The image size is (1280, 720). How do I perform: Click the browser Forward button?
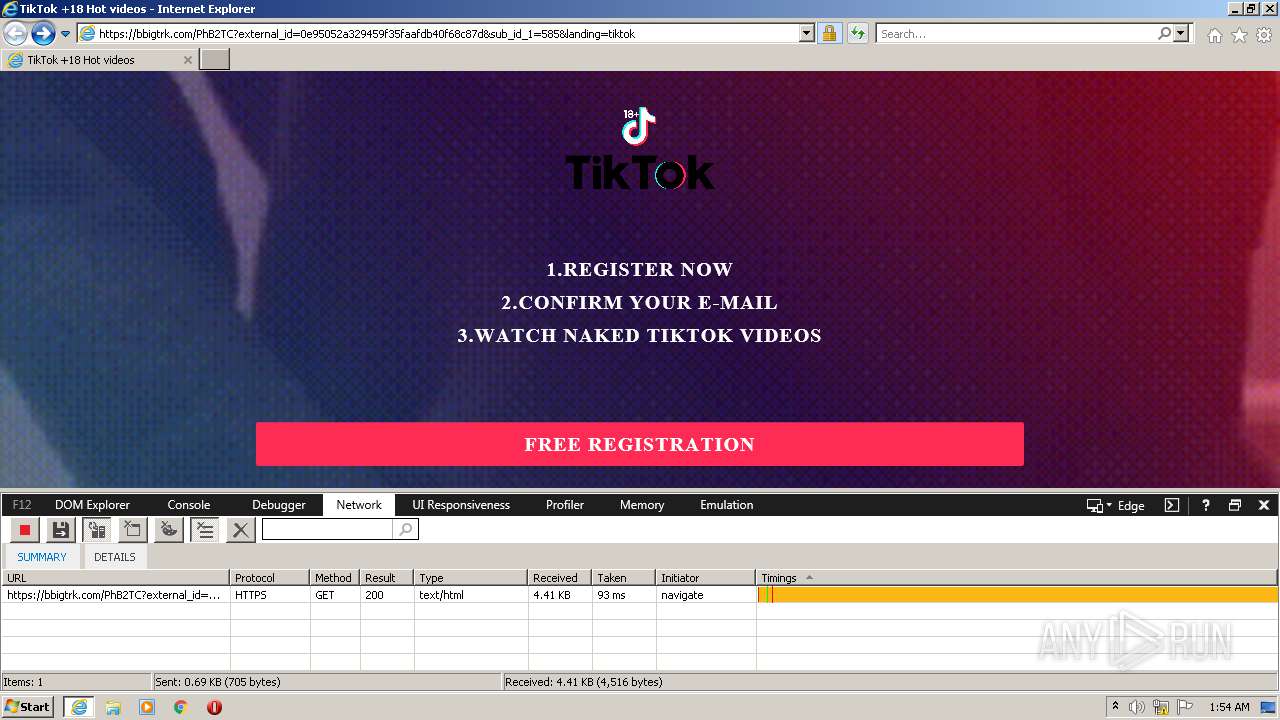pyautogui.click(x=43, y=33)
